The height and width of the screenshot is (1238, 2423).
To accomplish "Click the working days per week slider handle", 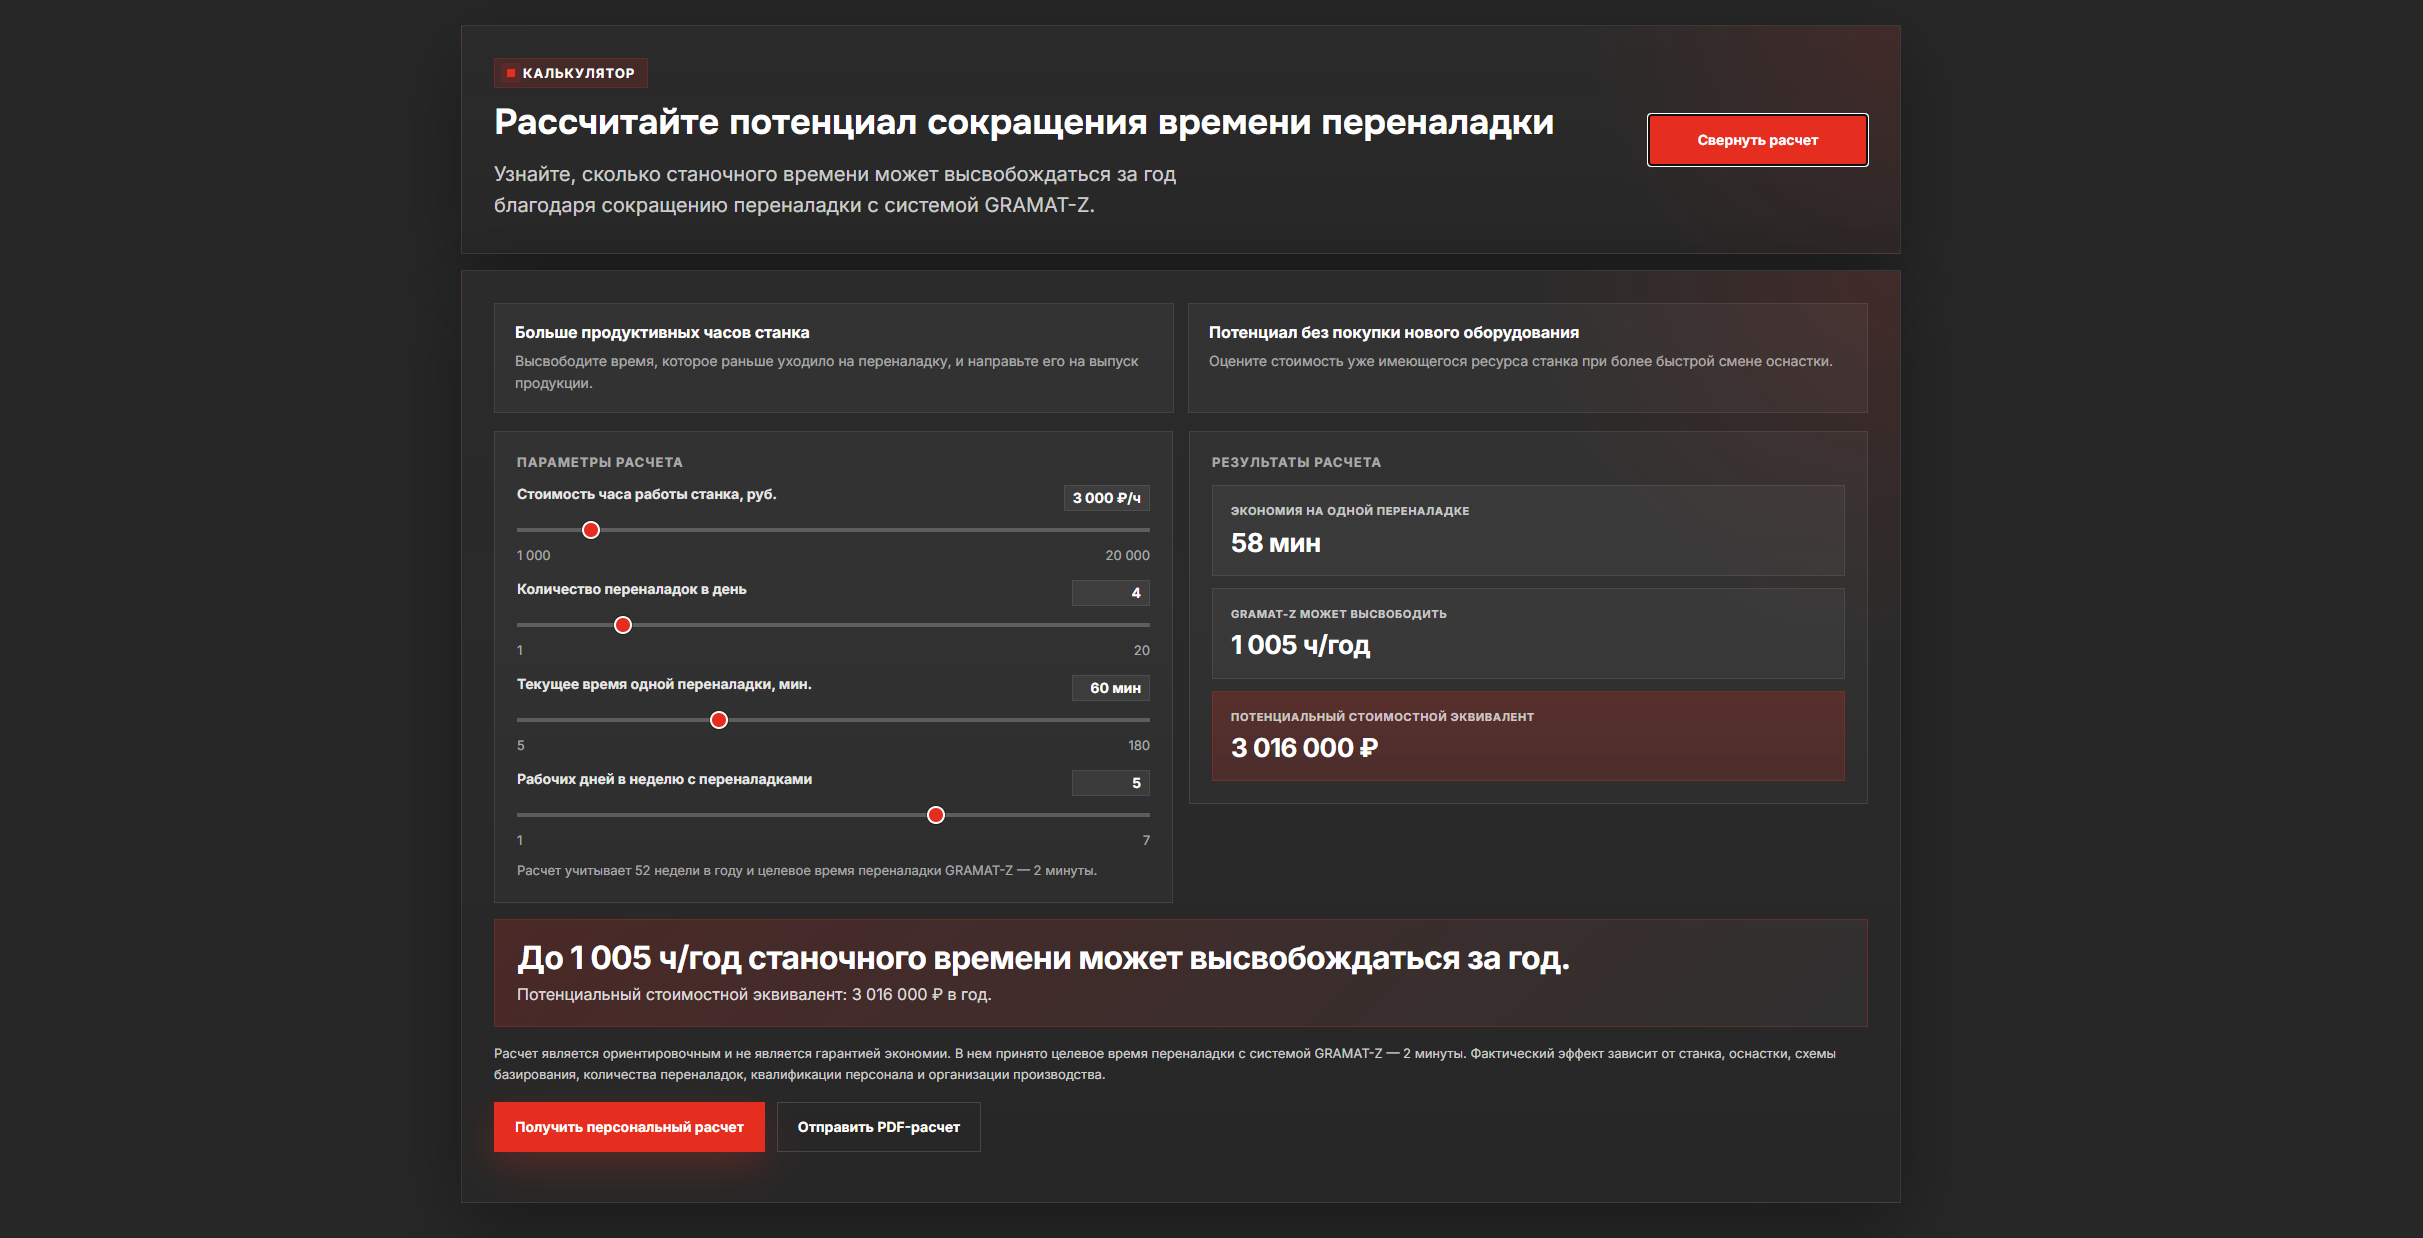I will 936,815.
